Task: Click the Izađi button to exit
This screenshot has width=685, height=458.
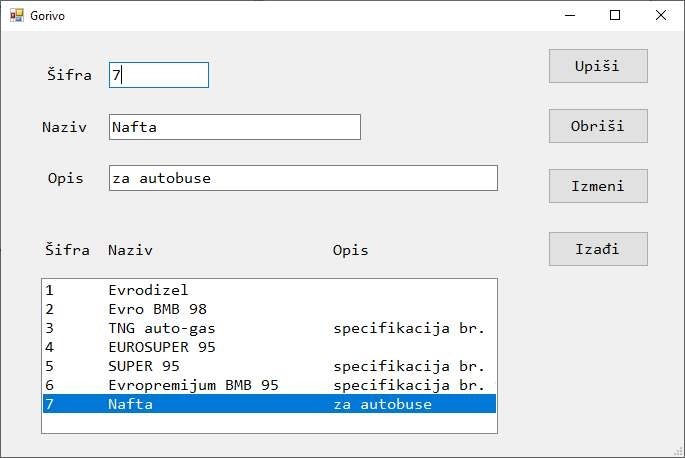Action: click(598, 249)
